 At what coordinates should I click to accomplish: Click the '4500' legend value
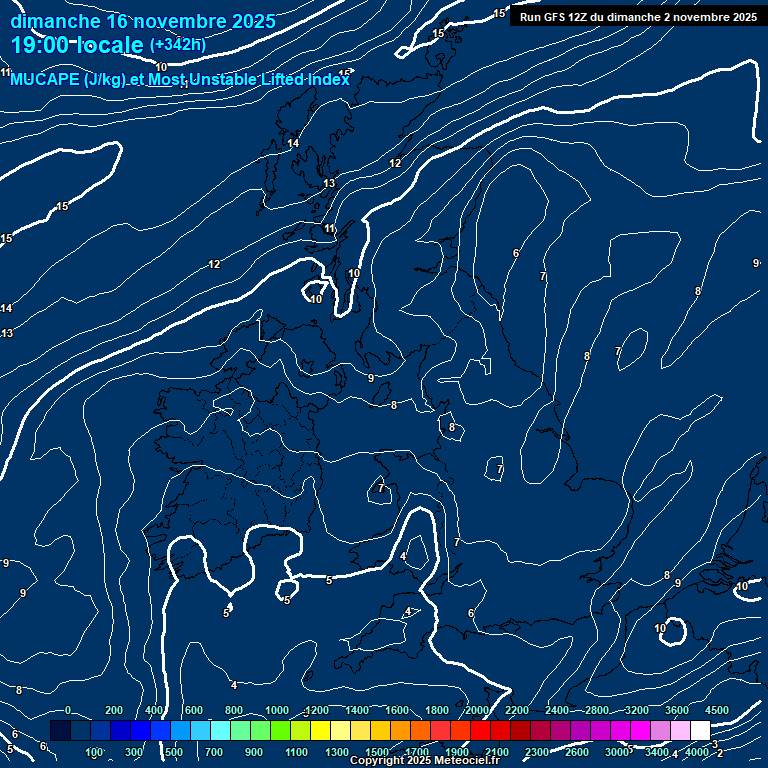(717, 710)
